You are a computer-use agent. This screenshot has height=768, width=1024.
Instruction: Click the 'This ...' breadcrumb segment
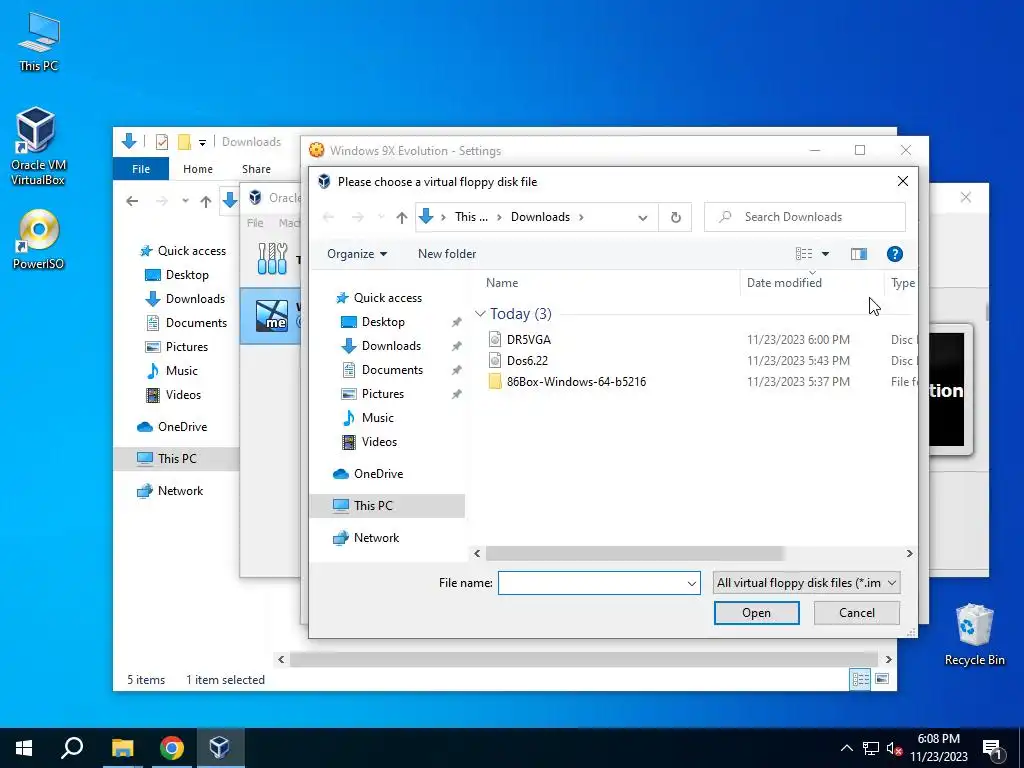point(471,217)
